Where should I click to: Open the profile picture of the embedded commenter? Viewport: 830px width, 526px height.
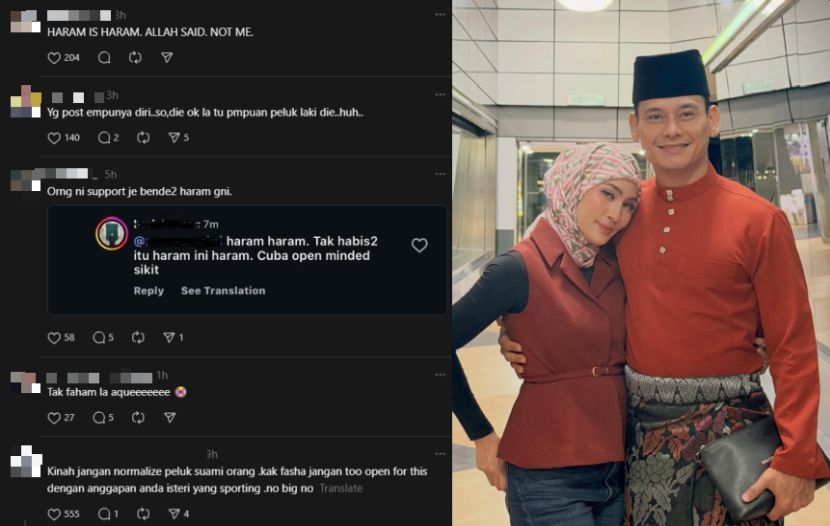coord(112,233)
